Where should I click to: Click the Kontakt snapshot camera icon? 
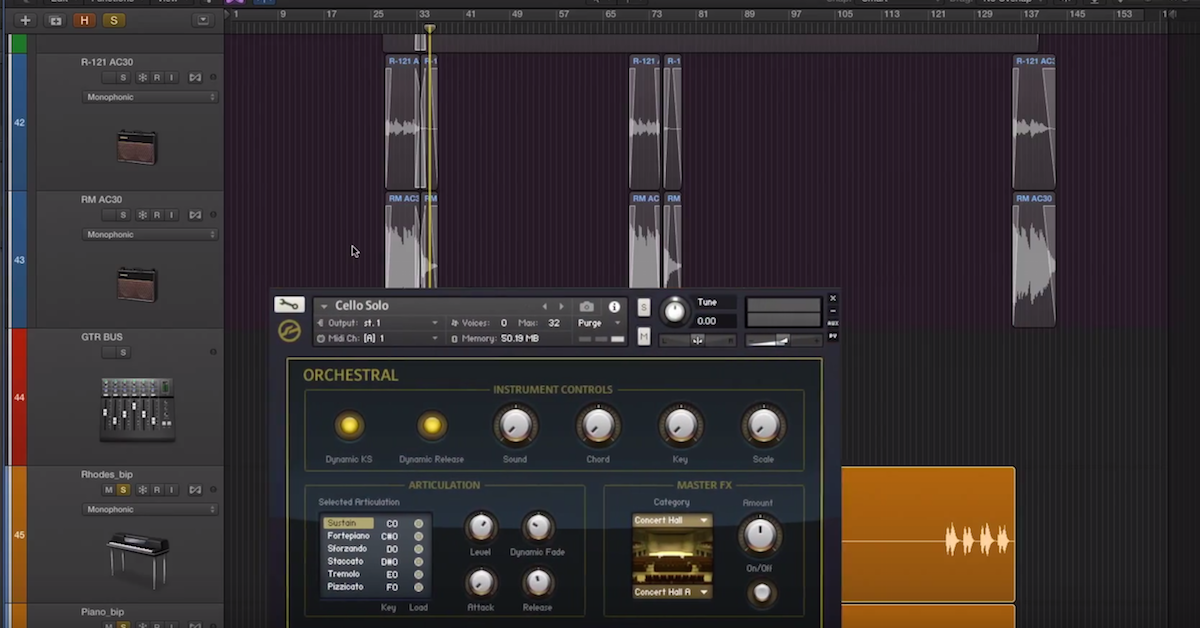click(587, 306)
